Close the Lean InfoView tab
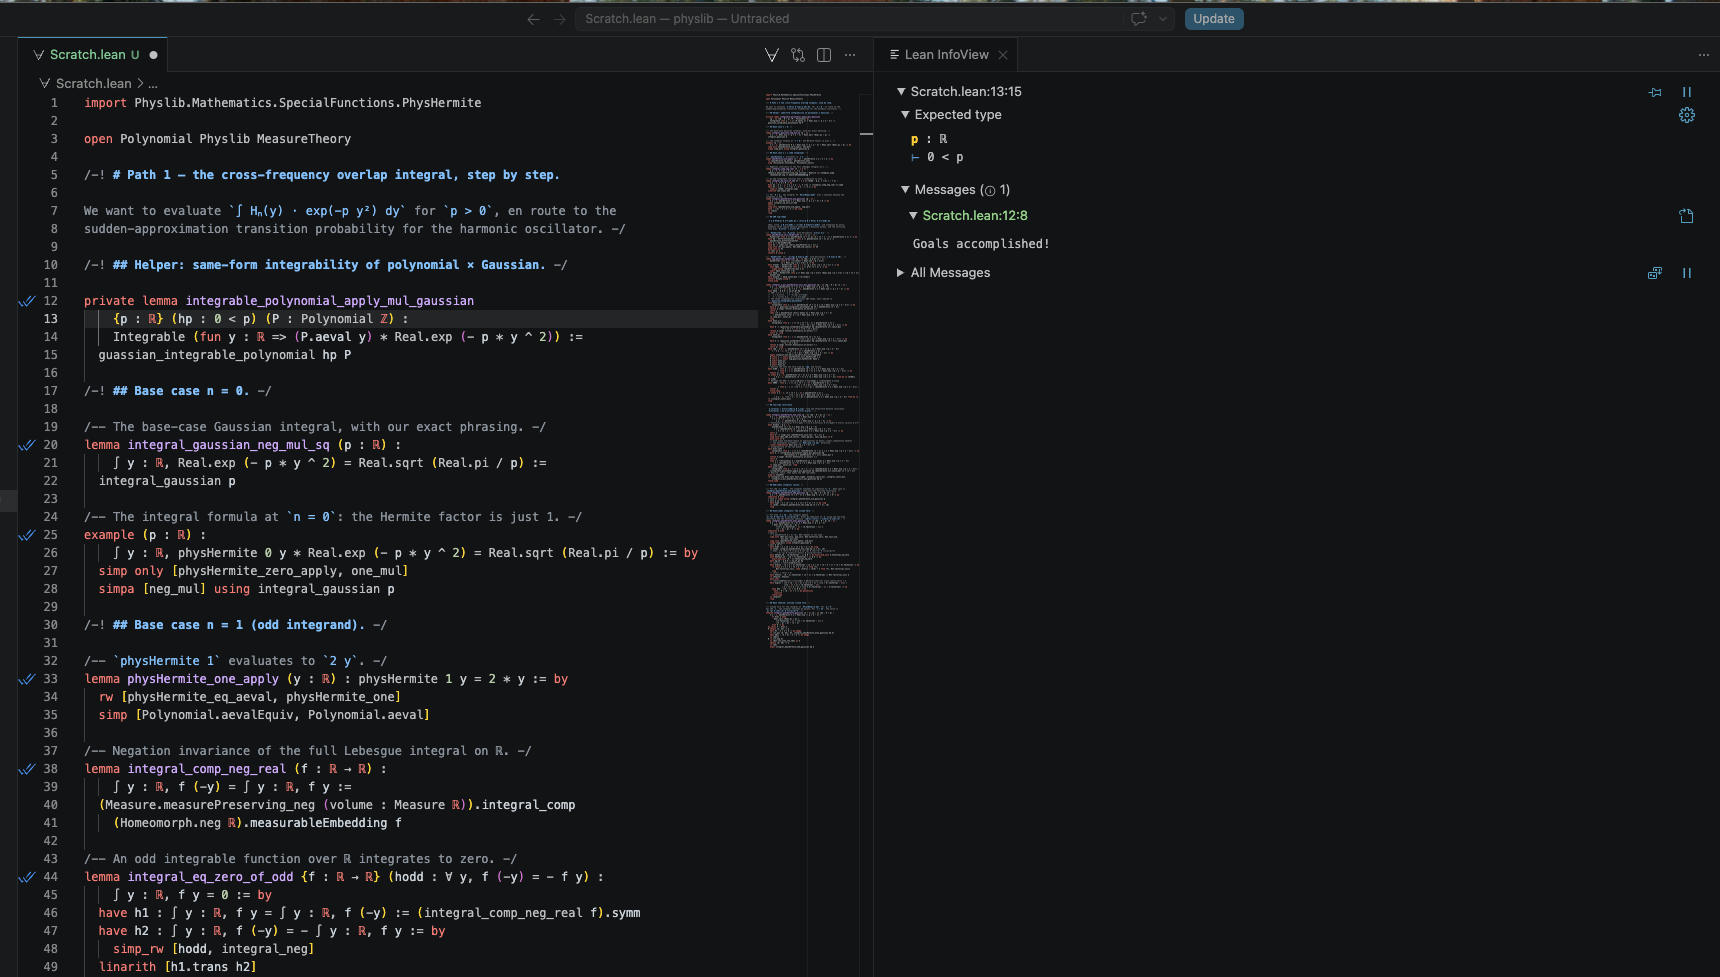The height and width of the screenshot is (977, 1720). pos(1003,55)
